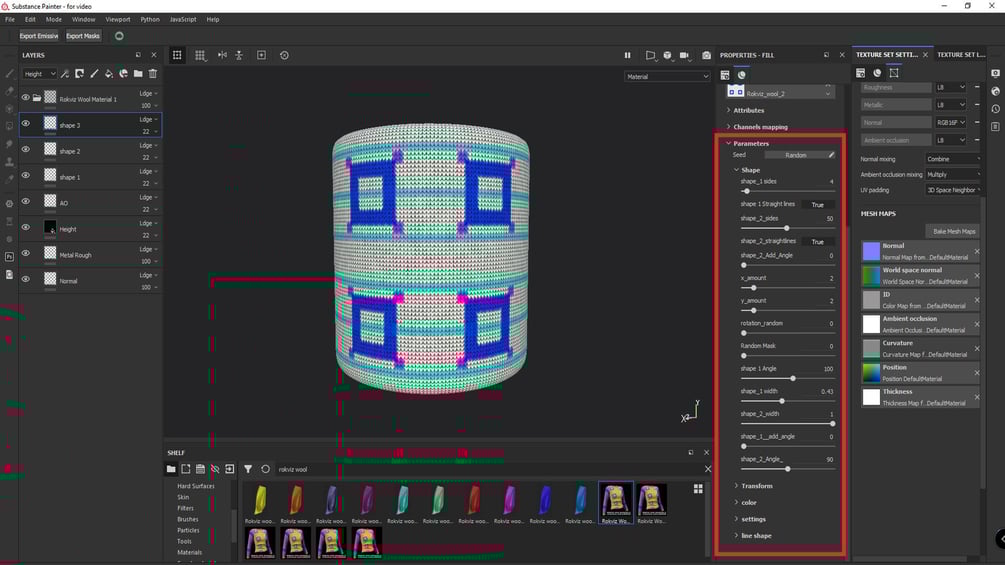Image resolution: width=1005 pixels, height=565 pixels.
Task: Adjust the shape_1 sides slider
Action: (x=787, y=191)
